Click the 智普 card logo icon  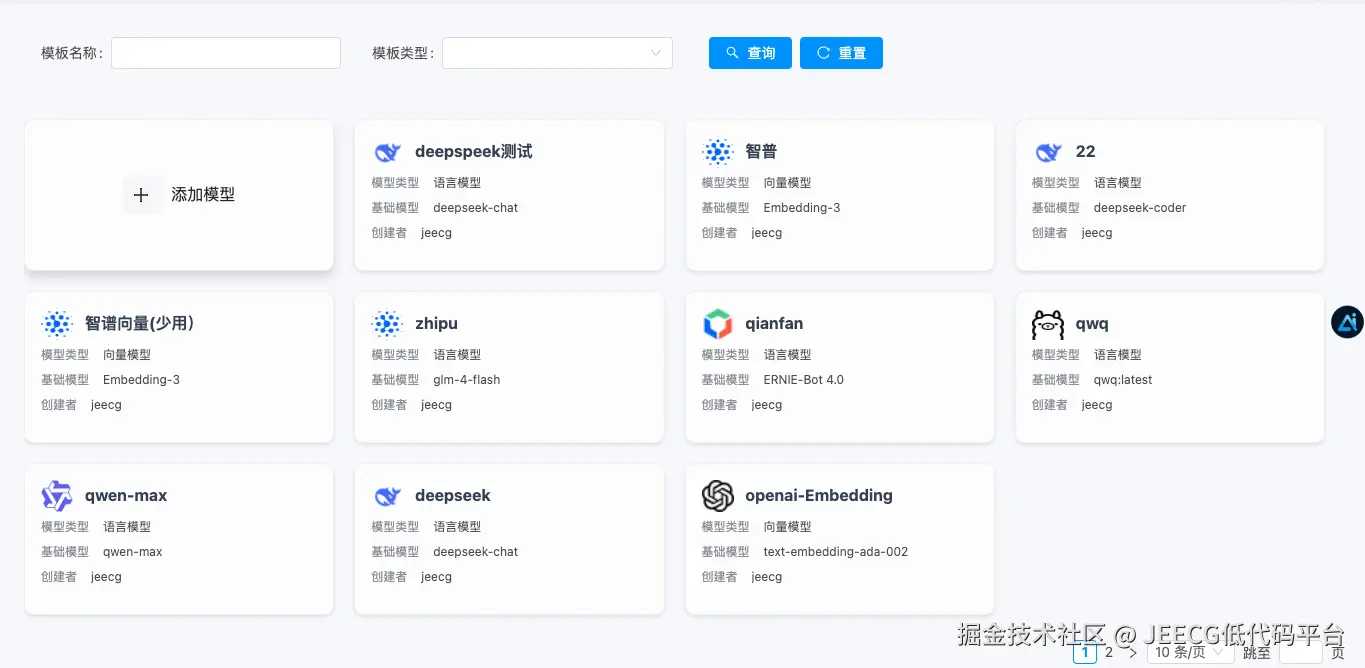point(717,152)
